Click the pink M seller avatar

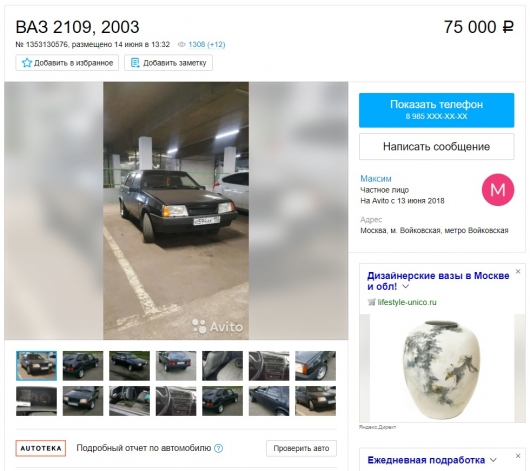click(x=498, y=190)
